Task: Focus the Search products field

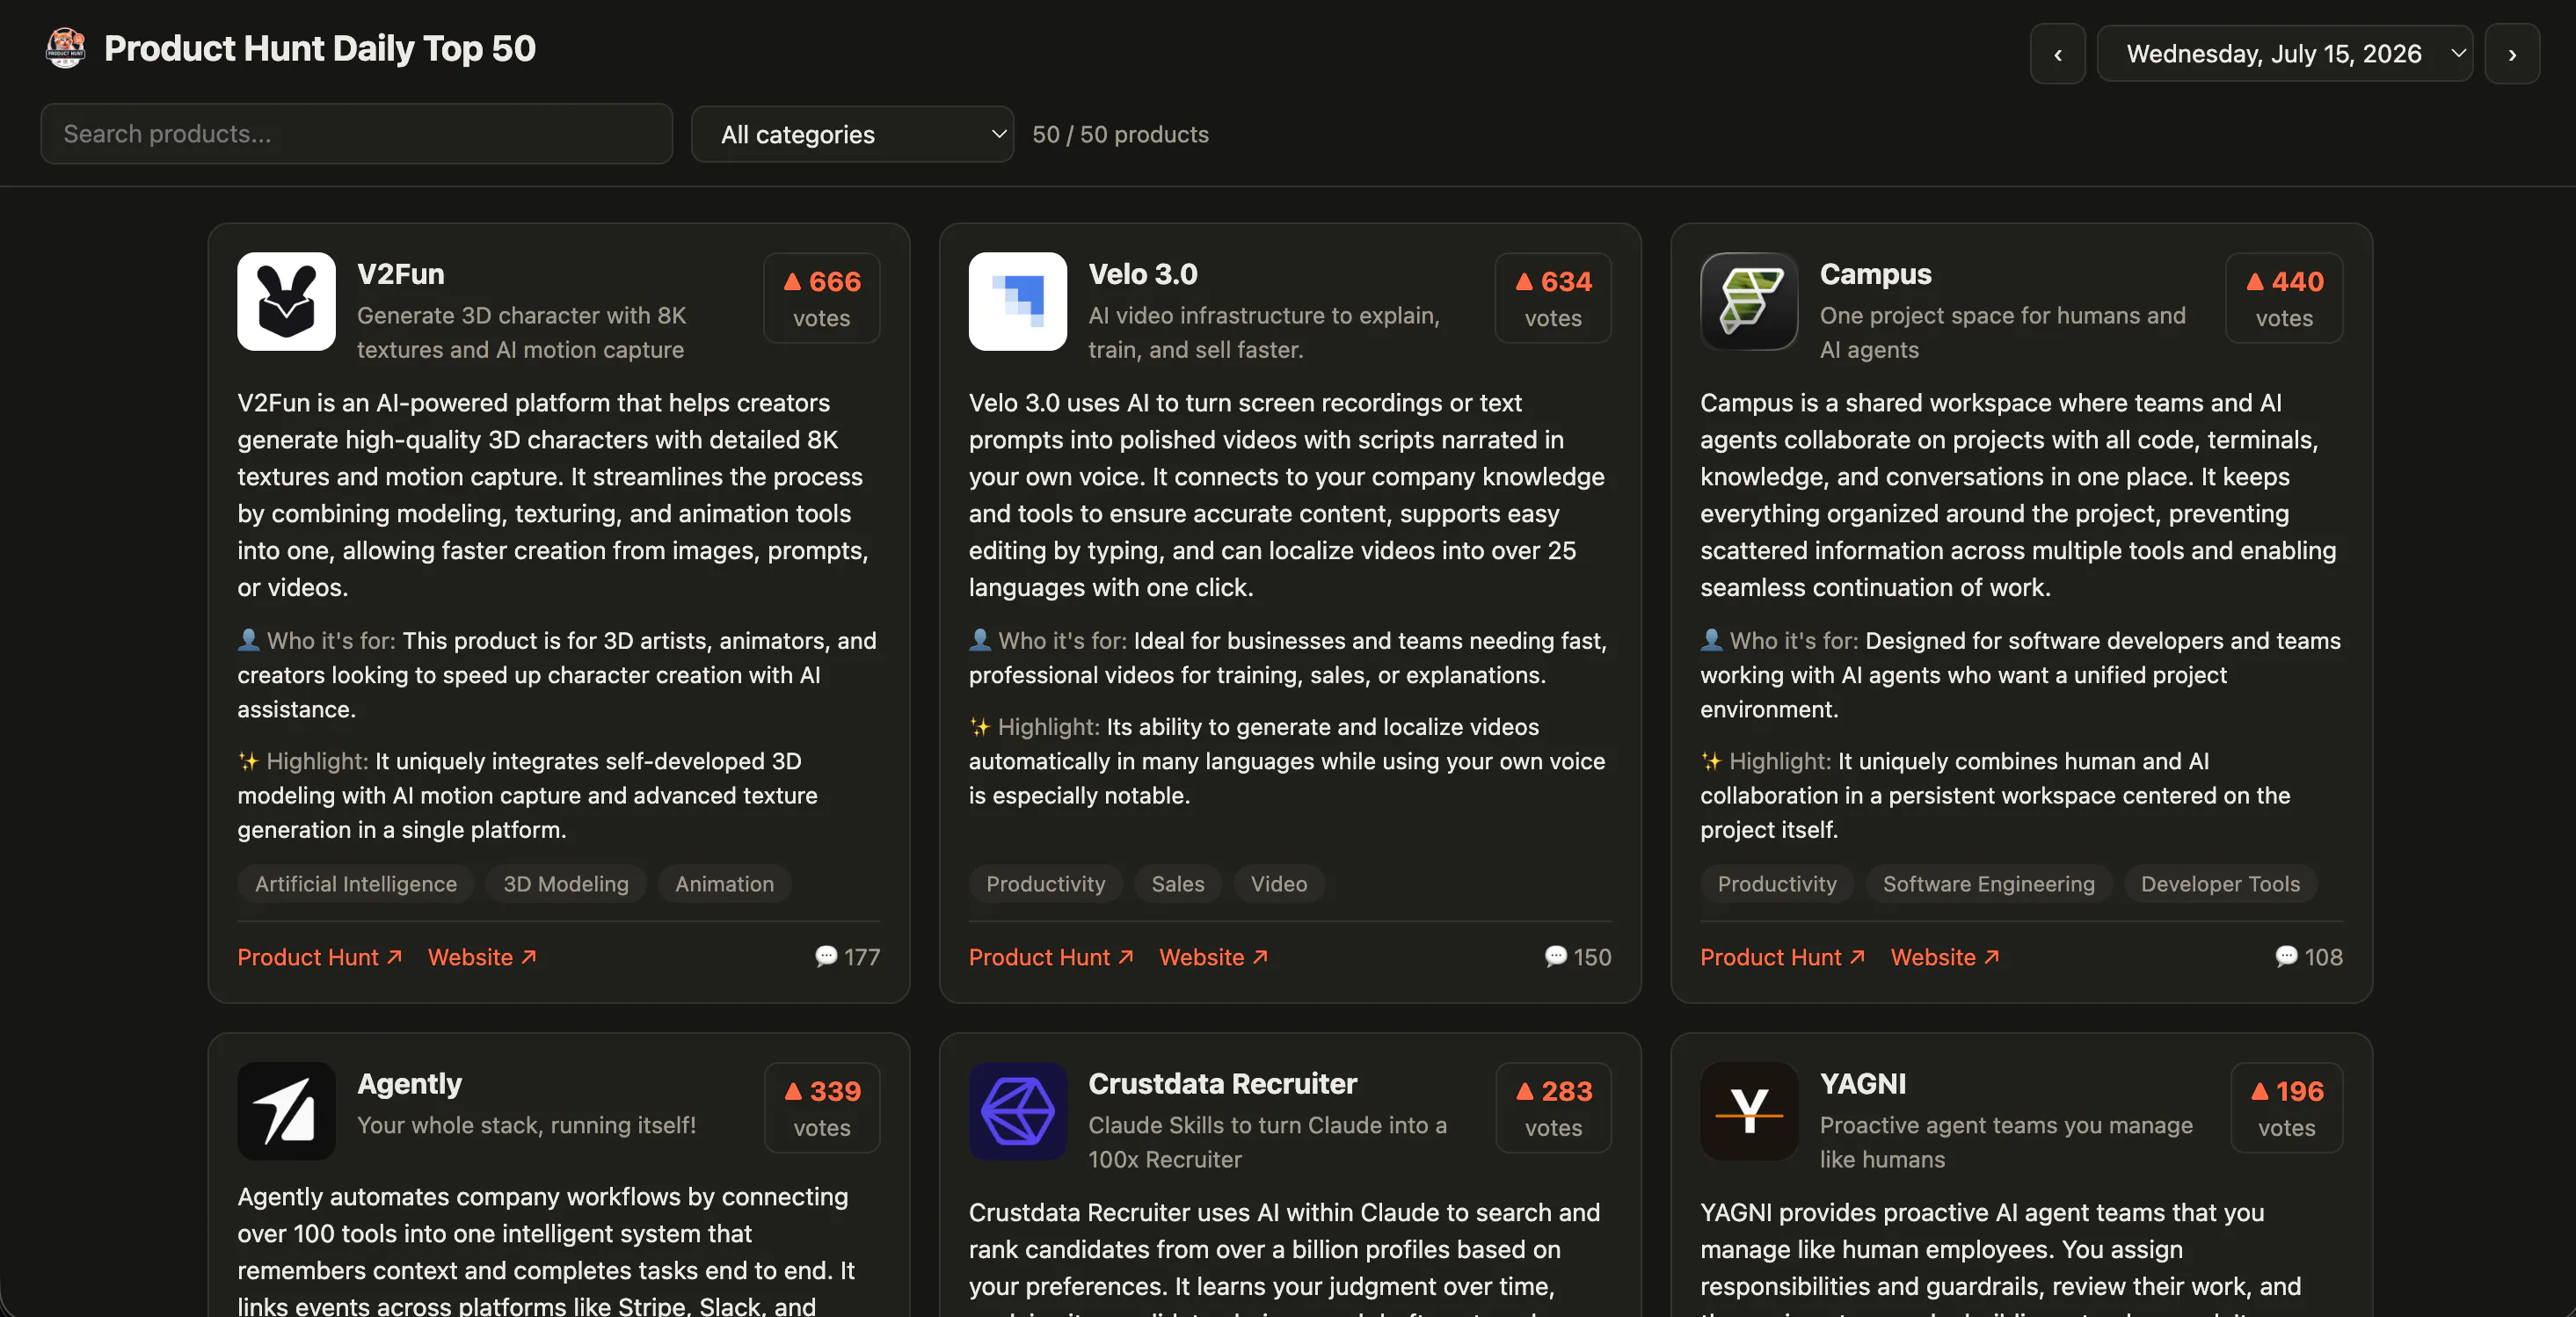Action: [x=356, y=134]
